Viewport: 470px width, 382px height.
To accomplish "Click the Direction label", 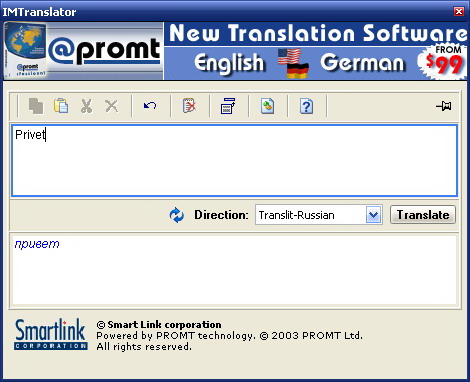I will (x=221, y=215).
